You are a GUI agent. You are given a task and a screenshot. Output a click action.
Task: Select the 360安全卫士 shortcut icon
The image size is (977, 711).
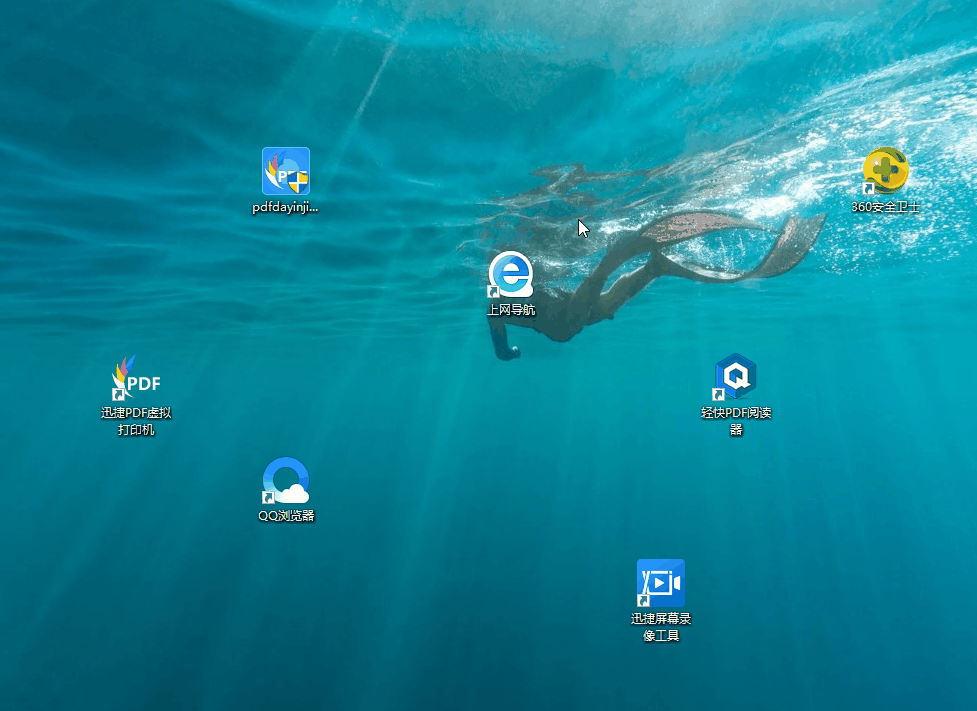click(885, 171)
